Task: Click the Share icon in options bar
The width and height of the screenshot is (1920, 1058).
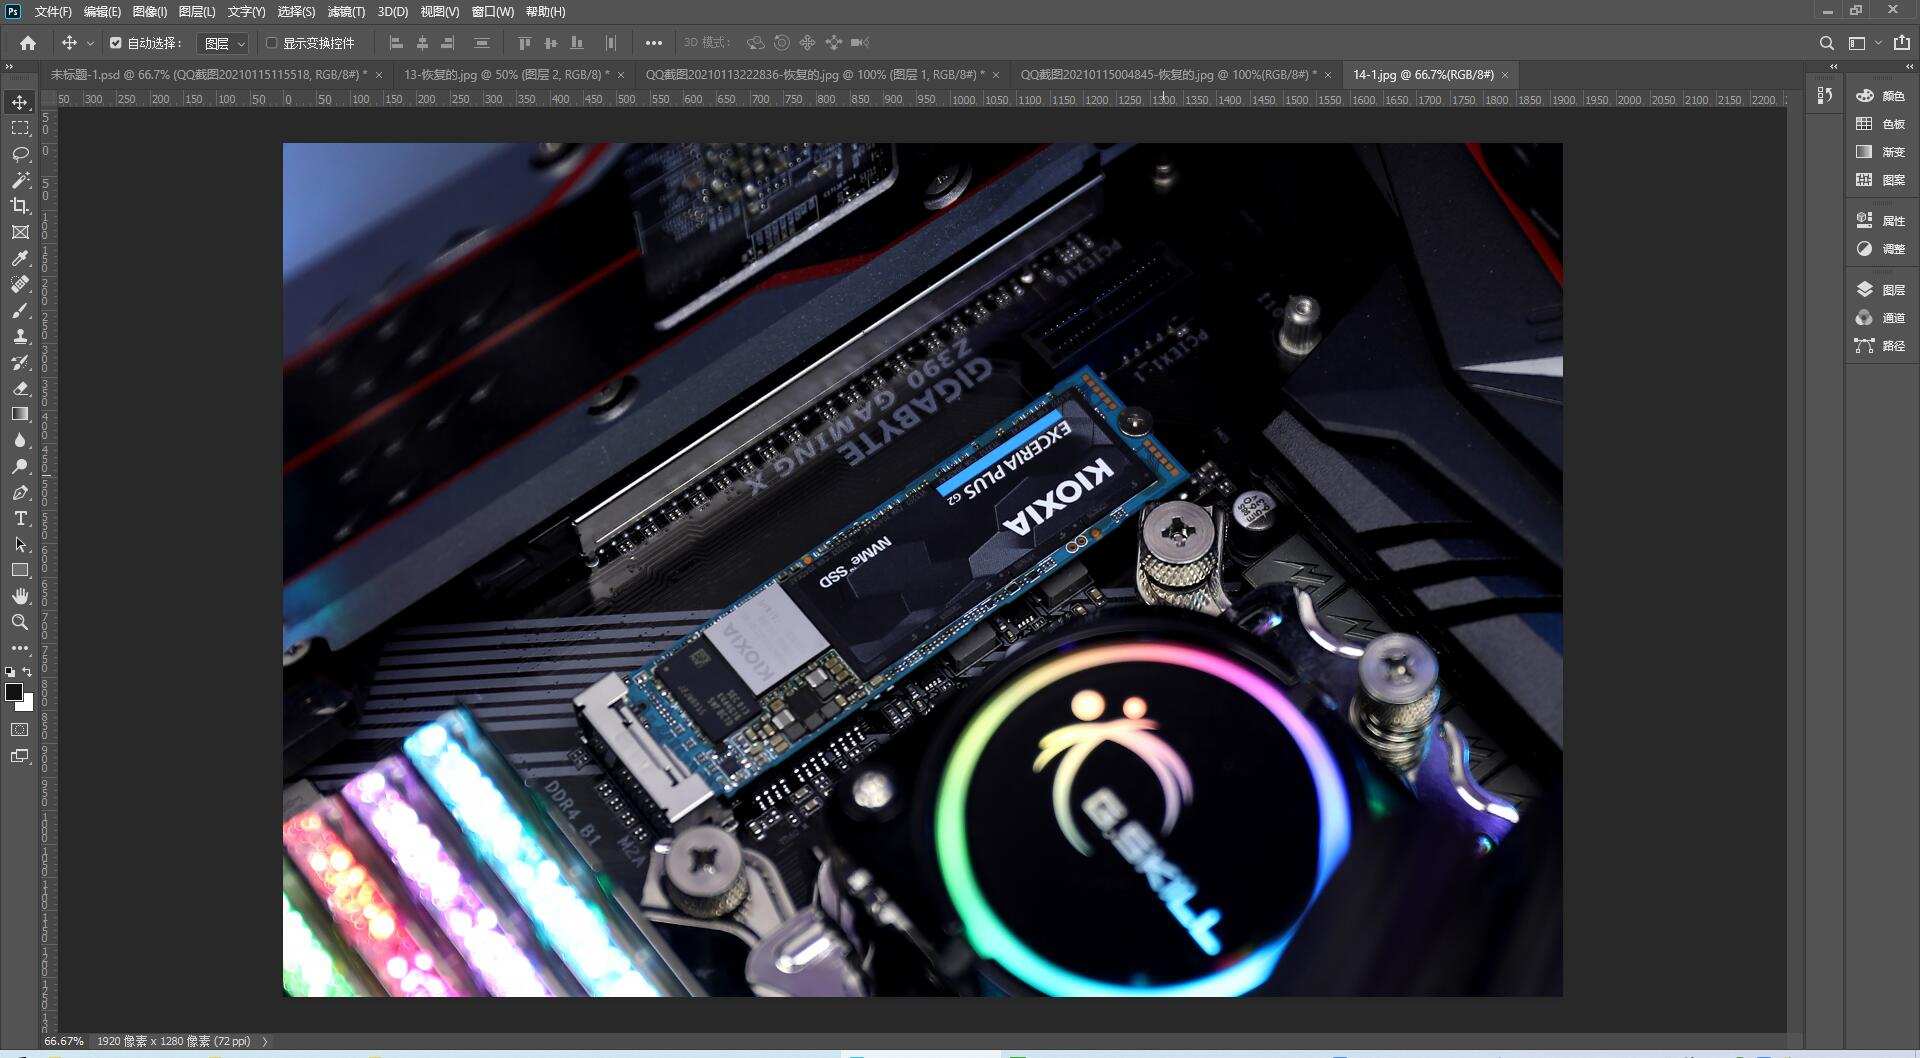Action: 1902,43
